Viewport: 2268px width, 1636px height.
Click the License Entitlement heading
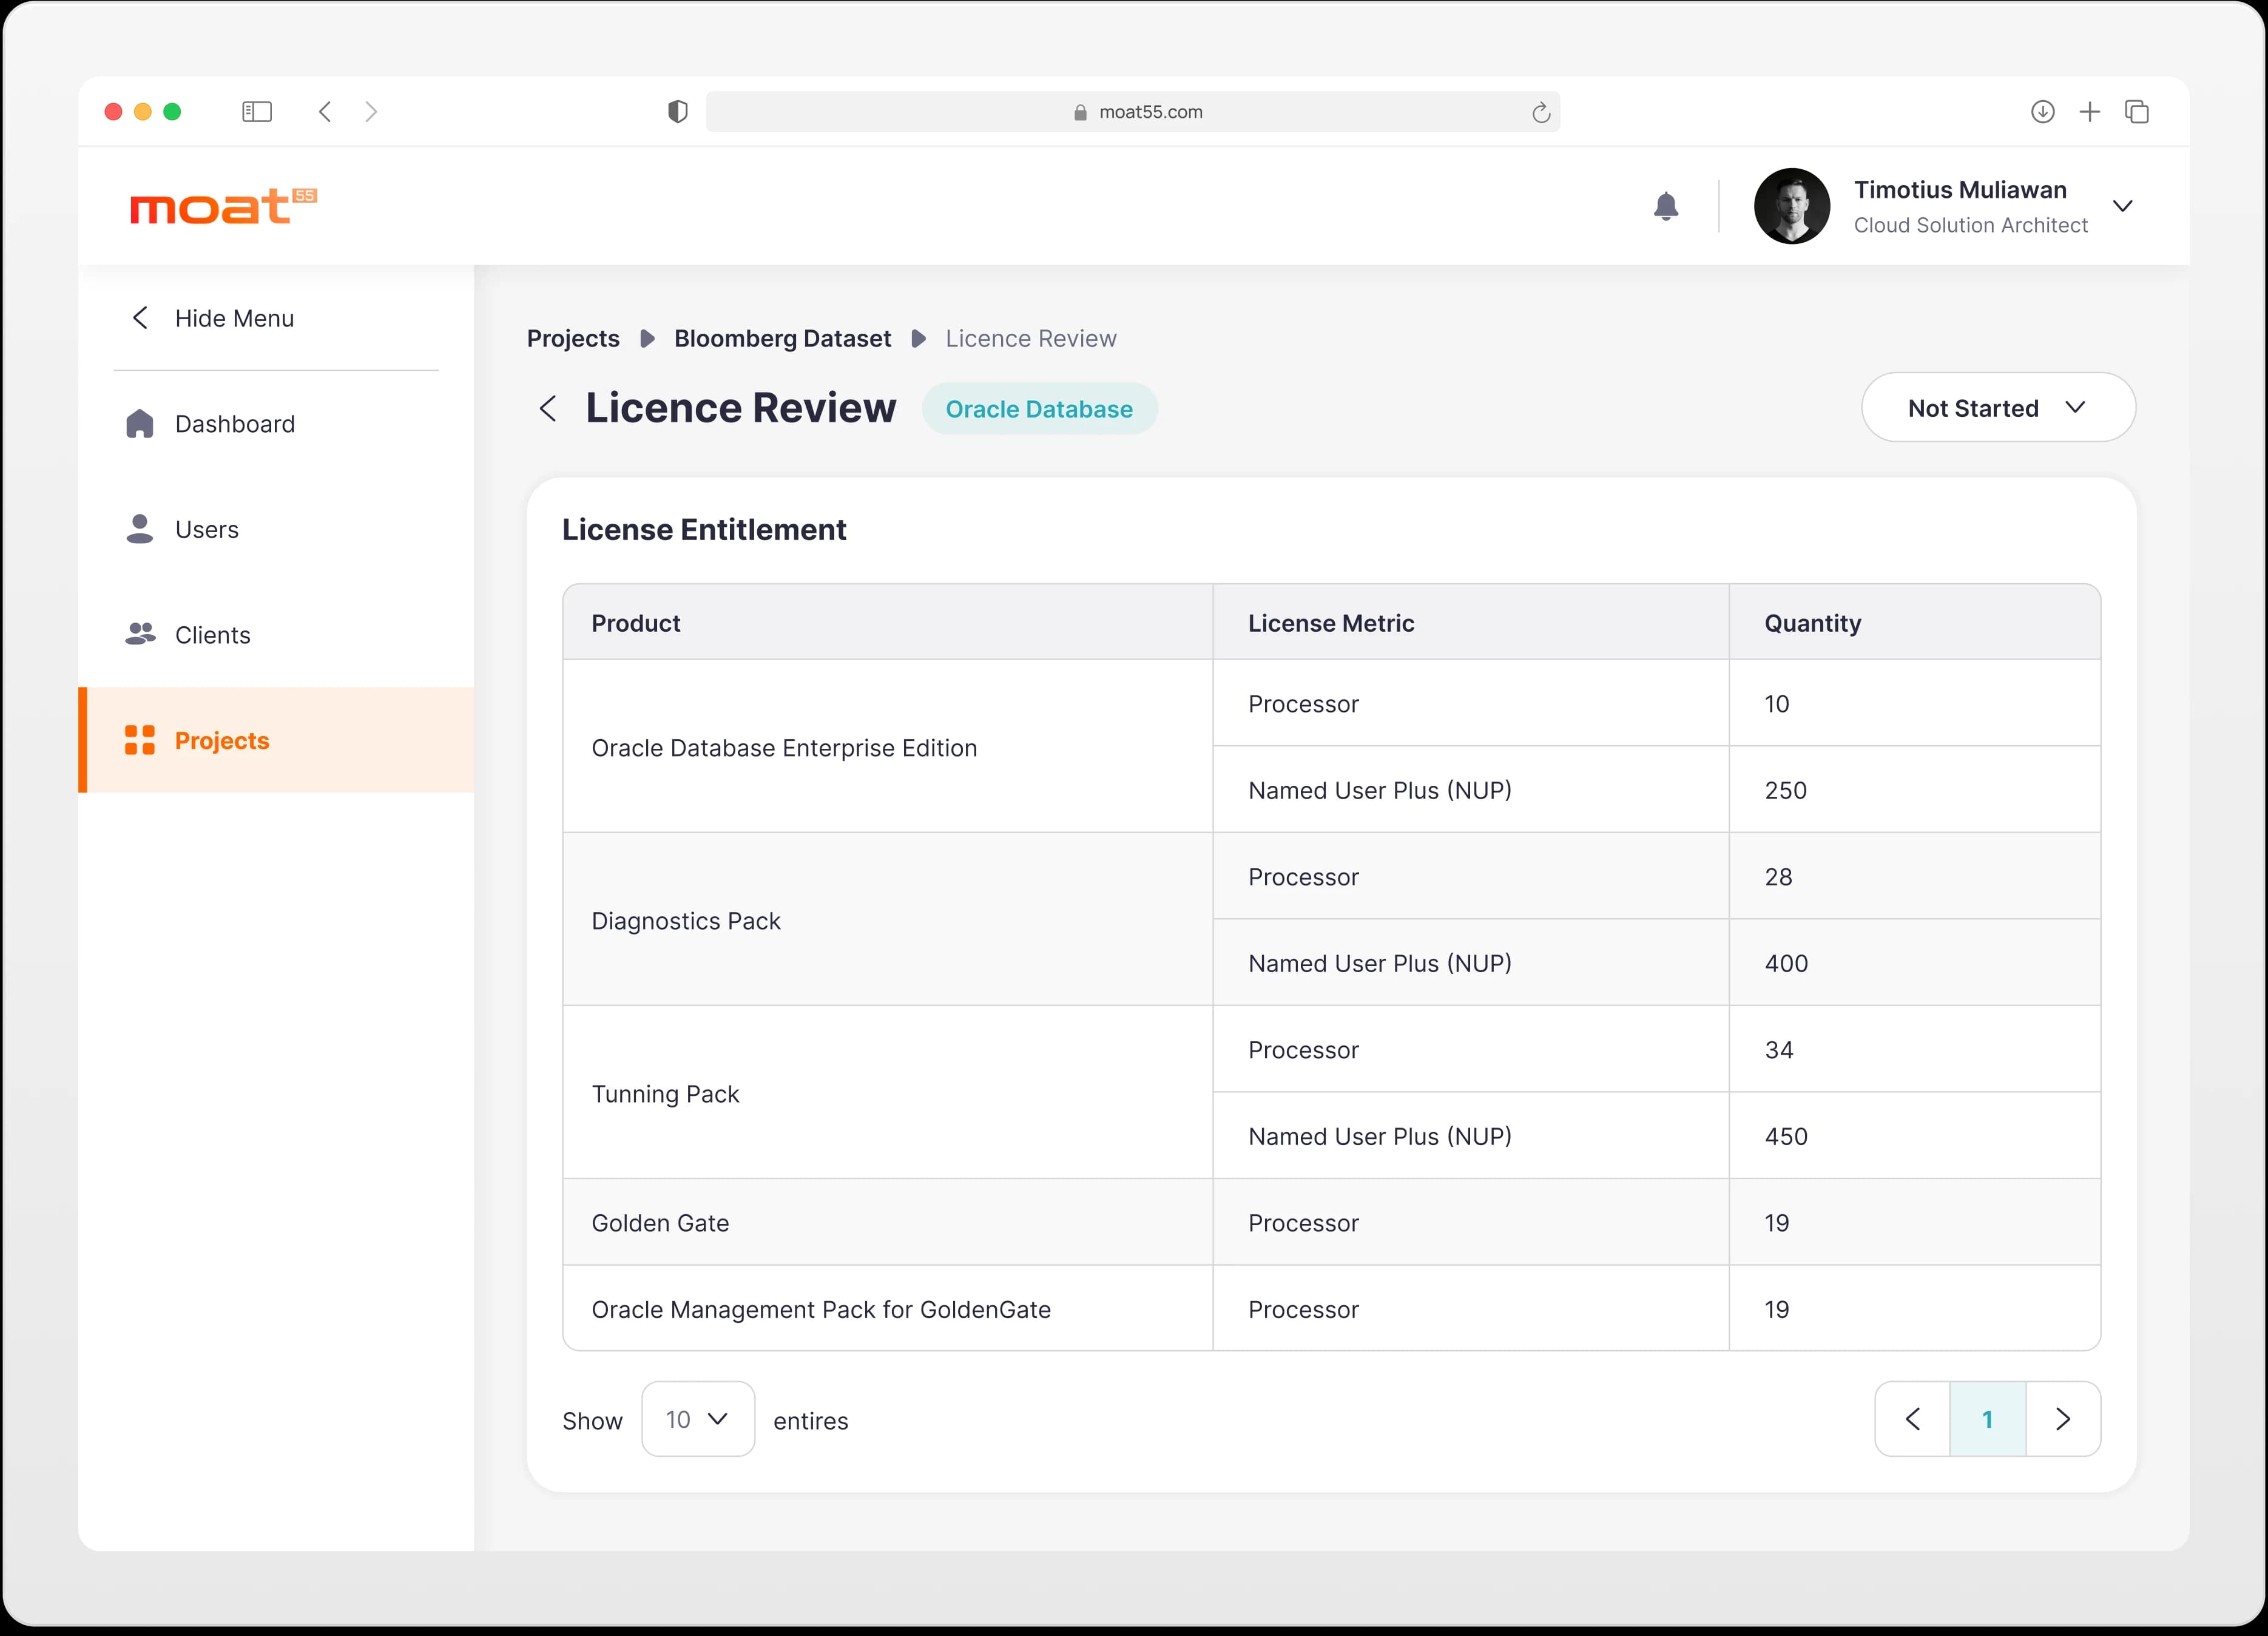pos(704,529)
